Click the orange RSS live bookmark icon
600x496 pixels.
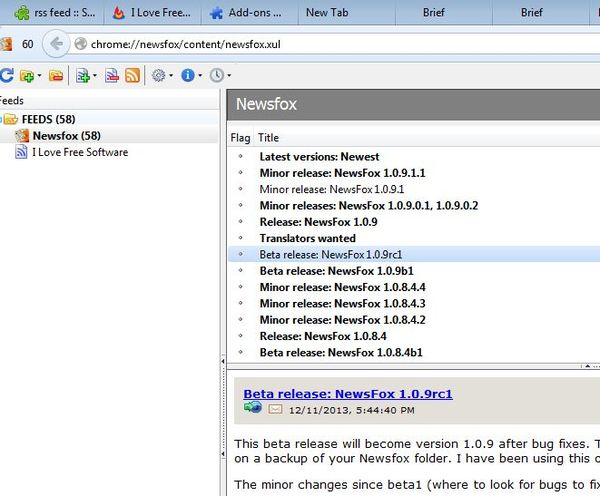pos(130,75)
